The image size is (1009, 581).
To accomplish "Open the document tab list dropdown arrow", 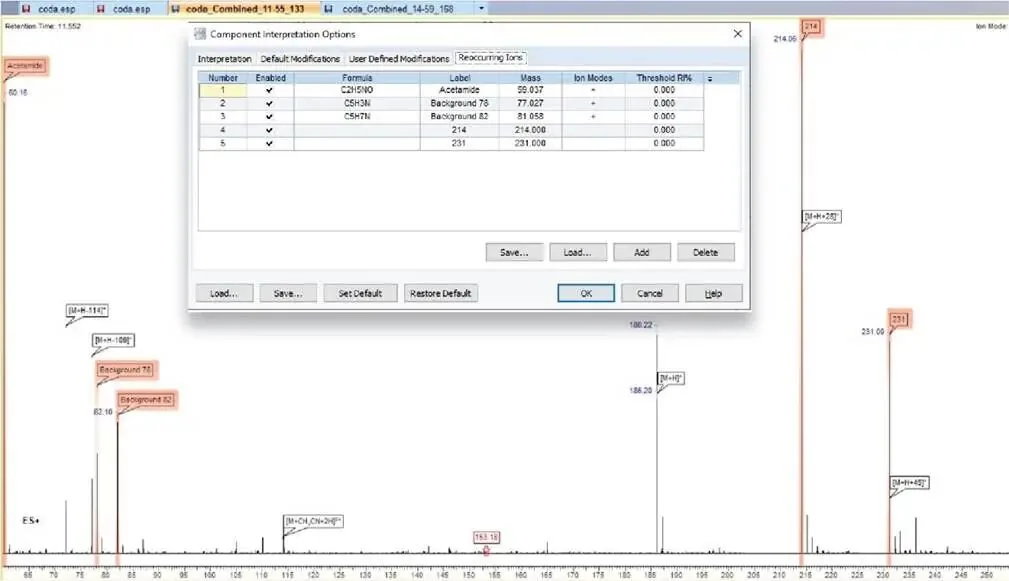I will [481, 8].
